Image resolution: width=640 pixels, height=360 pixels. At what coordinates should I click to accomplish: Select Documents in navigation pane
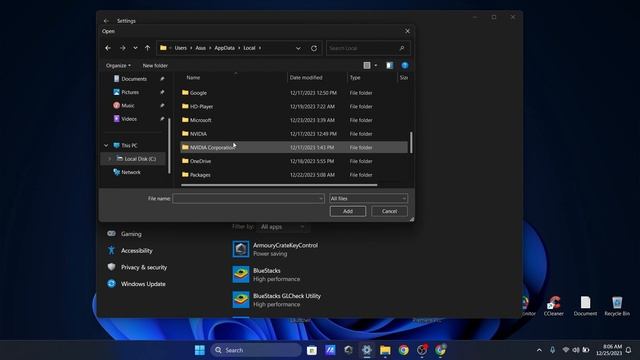click(134, 79)
